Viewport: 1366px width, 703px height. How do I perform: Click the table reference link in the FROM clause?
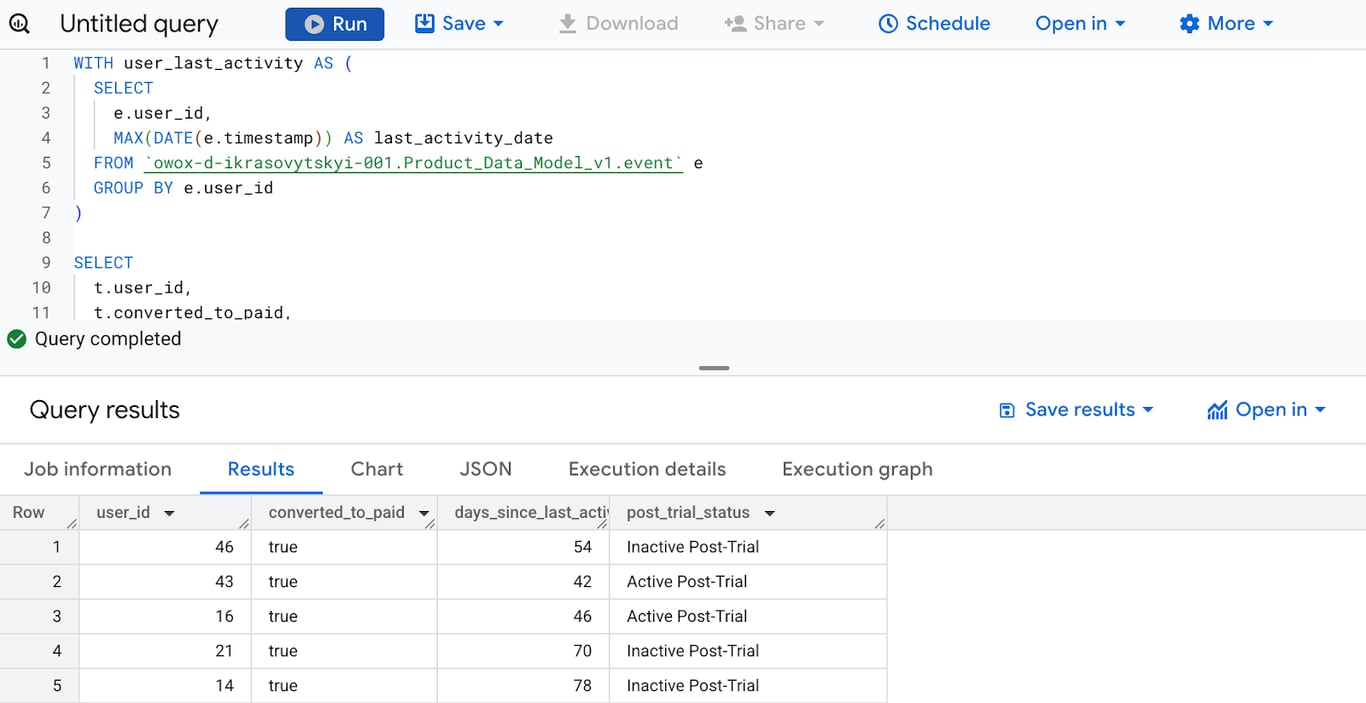click(x=414, y=163)
